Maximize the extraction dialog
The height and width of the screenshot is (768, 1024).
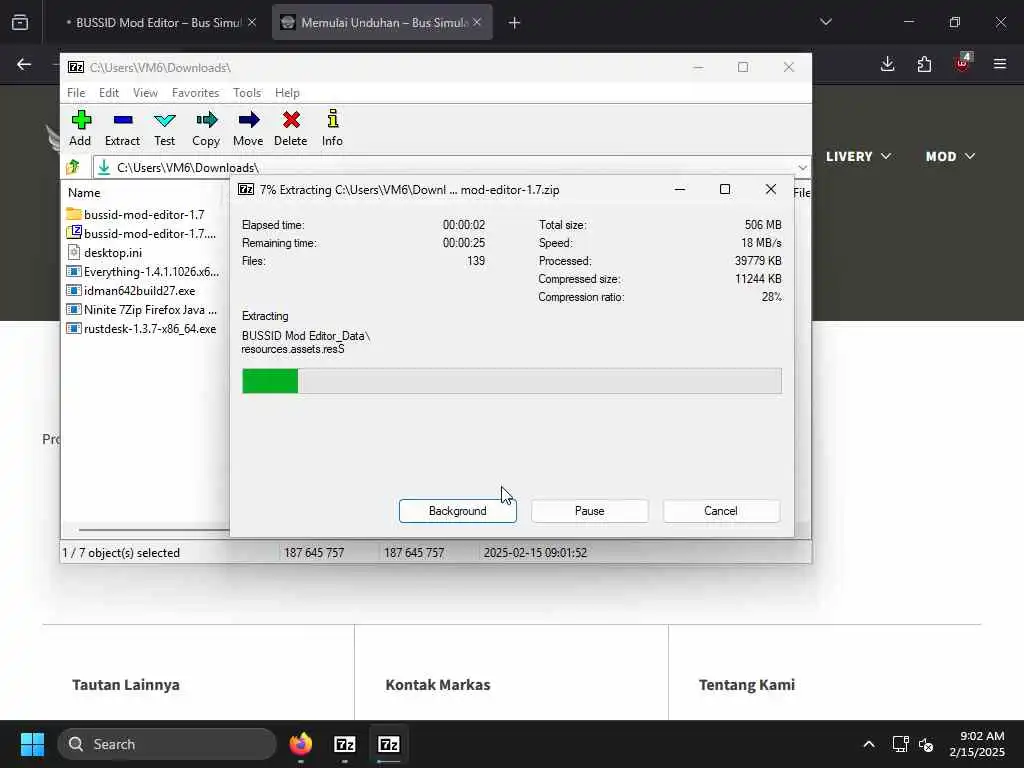pos(725,189)
